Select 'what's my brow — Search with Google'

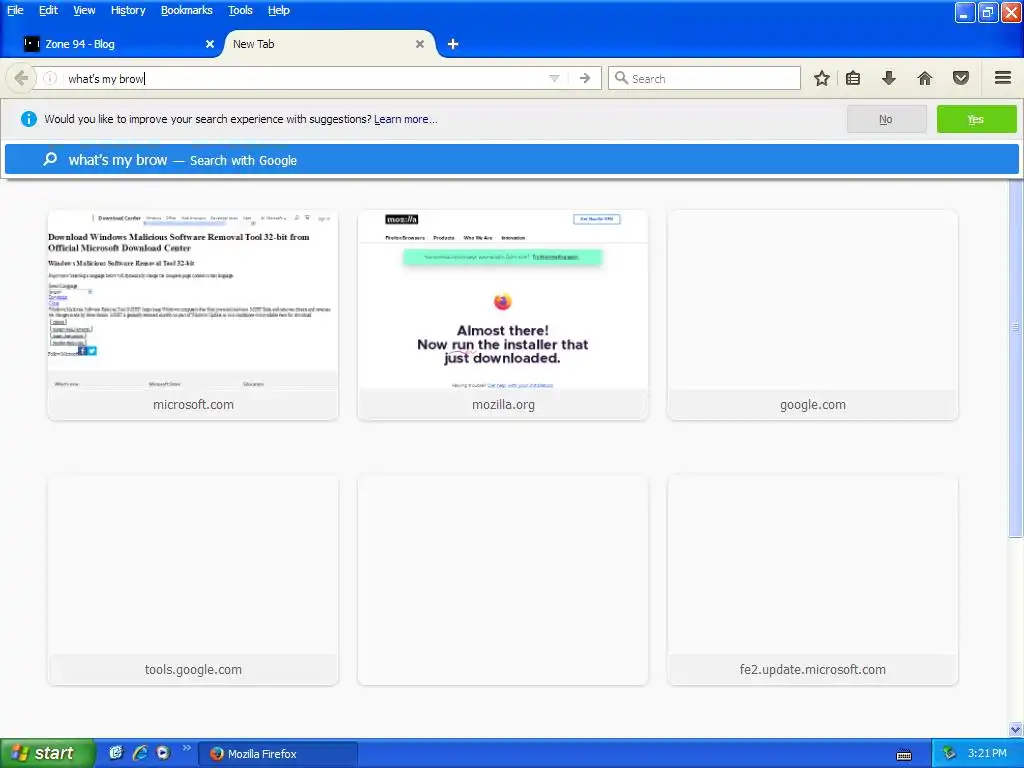(x=511, y=160)
